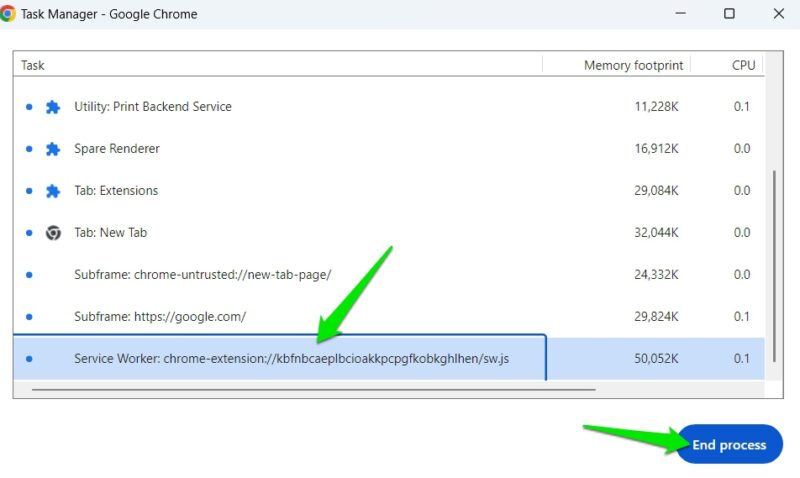Select Subframe https://google.com/ row
The width and height of the screenshot is (800, 478).
coord(389,316)
